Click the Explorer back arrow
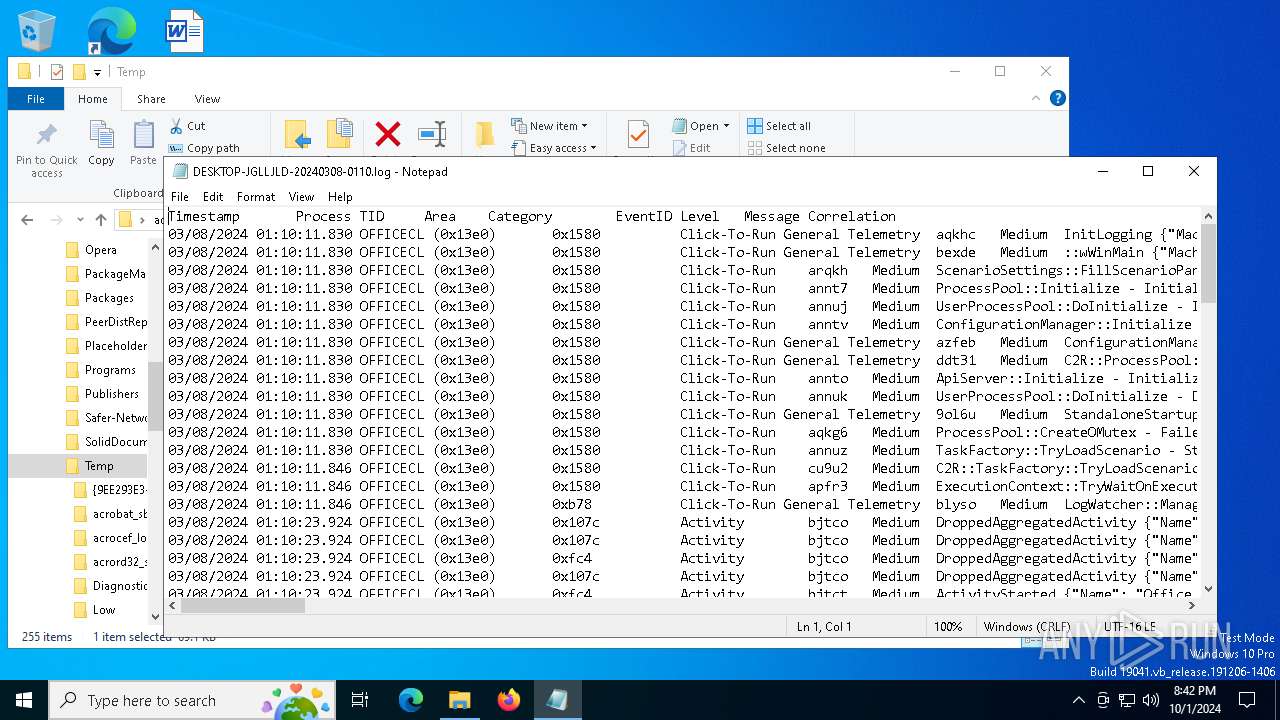 click(27, 220)
